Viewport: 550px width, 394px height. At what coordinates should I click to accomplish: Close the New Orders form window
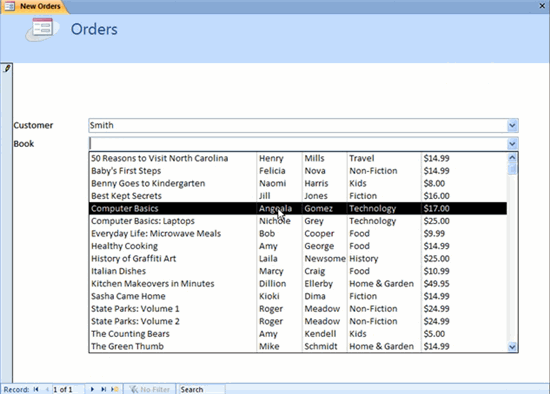pos(542,6)
